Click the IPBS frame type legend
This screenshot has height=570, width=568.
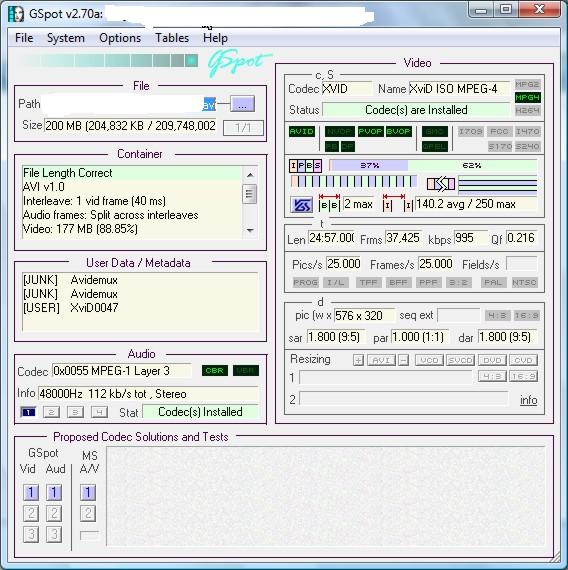[x=305, y=166]
